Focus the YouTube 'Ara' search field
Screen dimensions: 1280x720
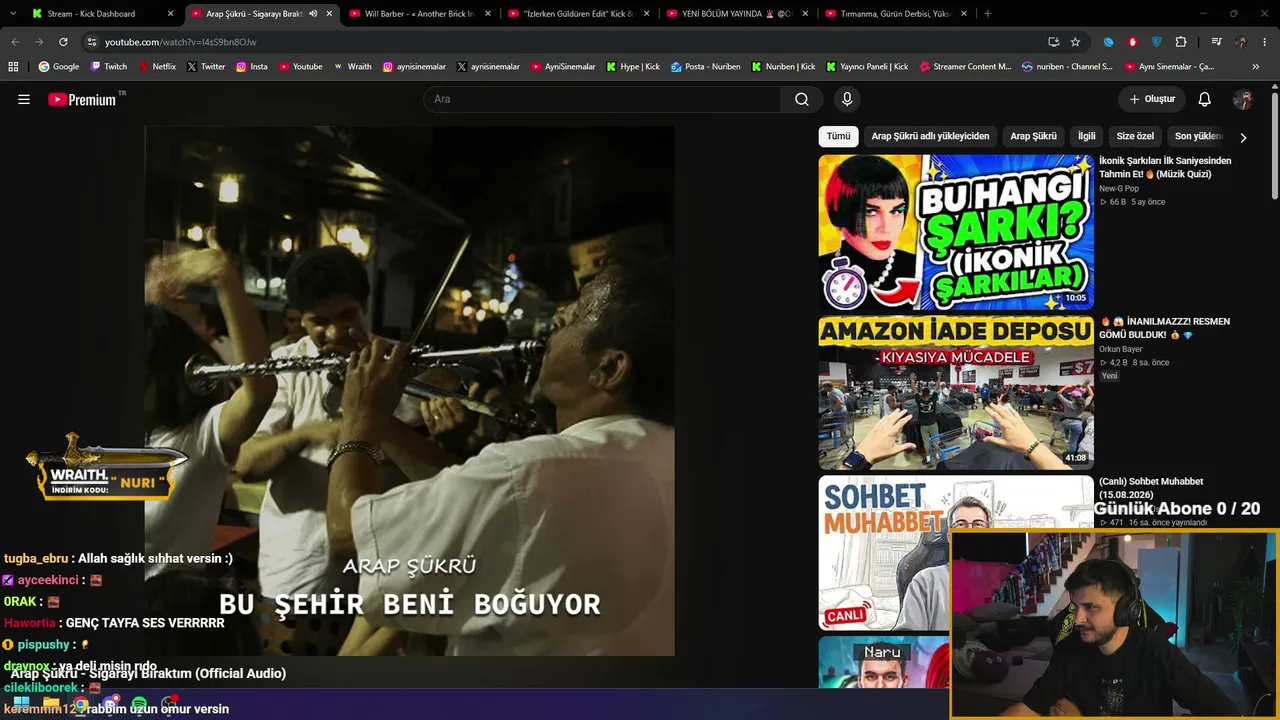click(602, 99)
